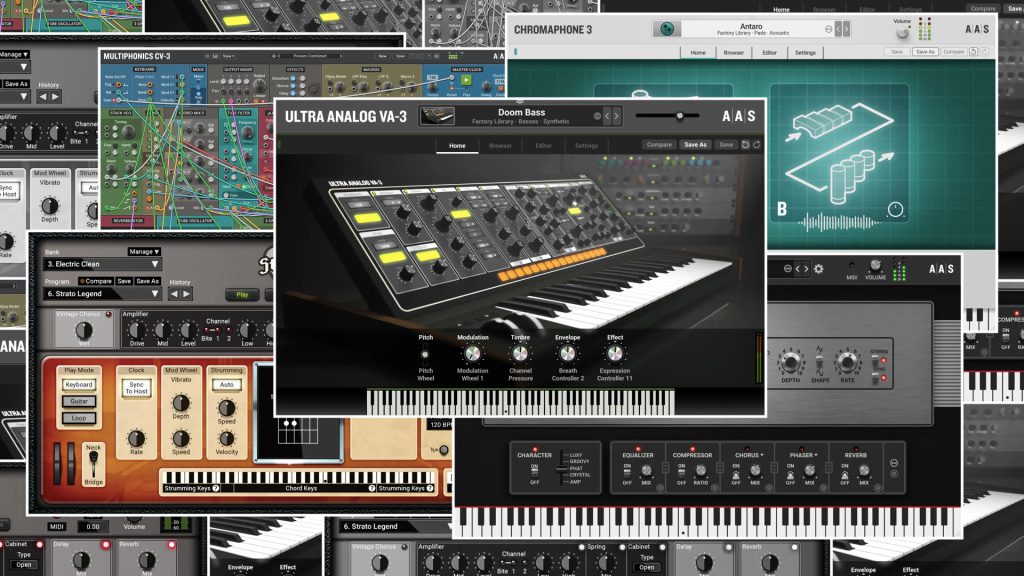Open Browser tab in Ultra Analog VA-3

pos(500,146)
